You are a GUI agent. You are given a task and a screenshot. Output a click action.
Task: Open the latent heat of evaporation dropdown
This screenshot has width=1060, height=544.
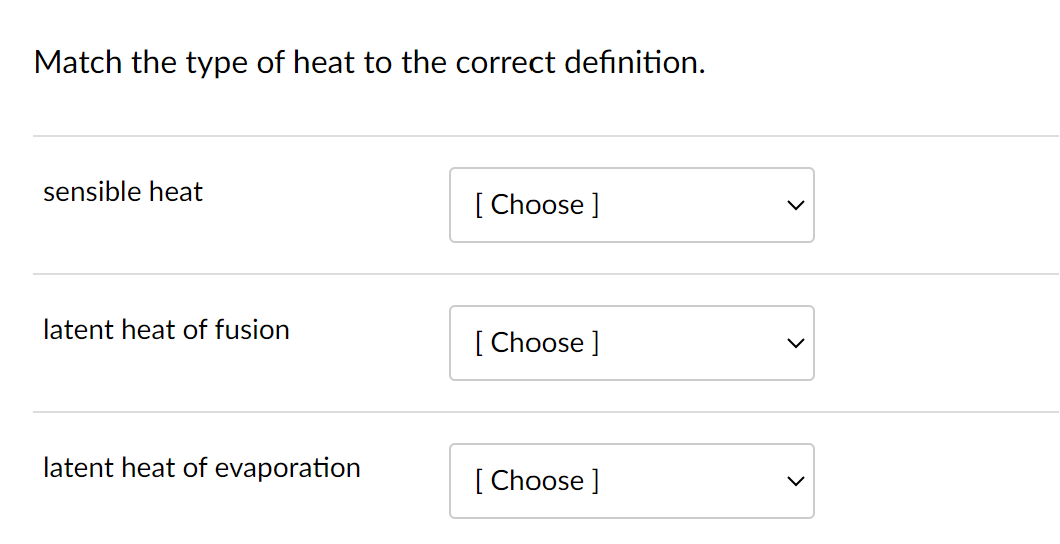[631, 481]
